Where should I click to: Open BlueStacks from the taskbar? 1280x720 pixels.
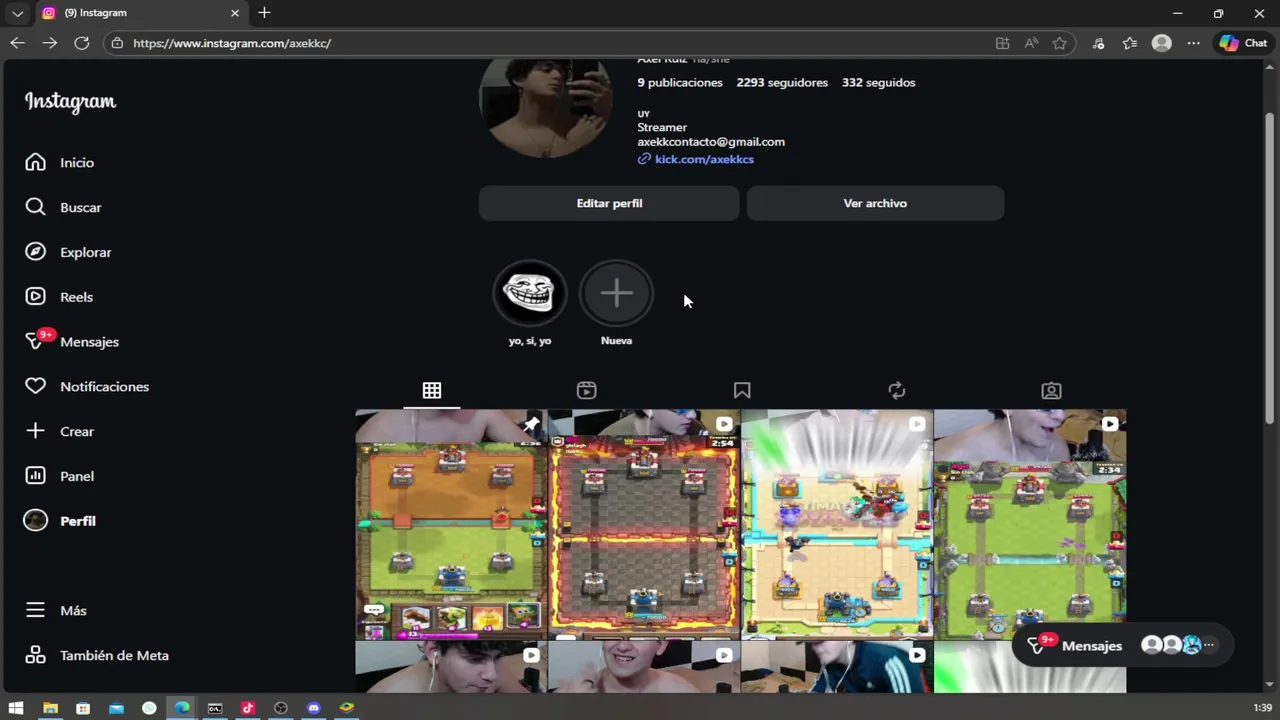[x=347, y=708]
